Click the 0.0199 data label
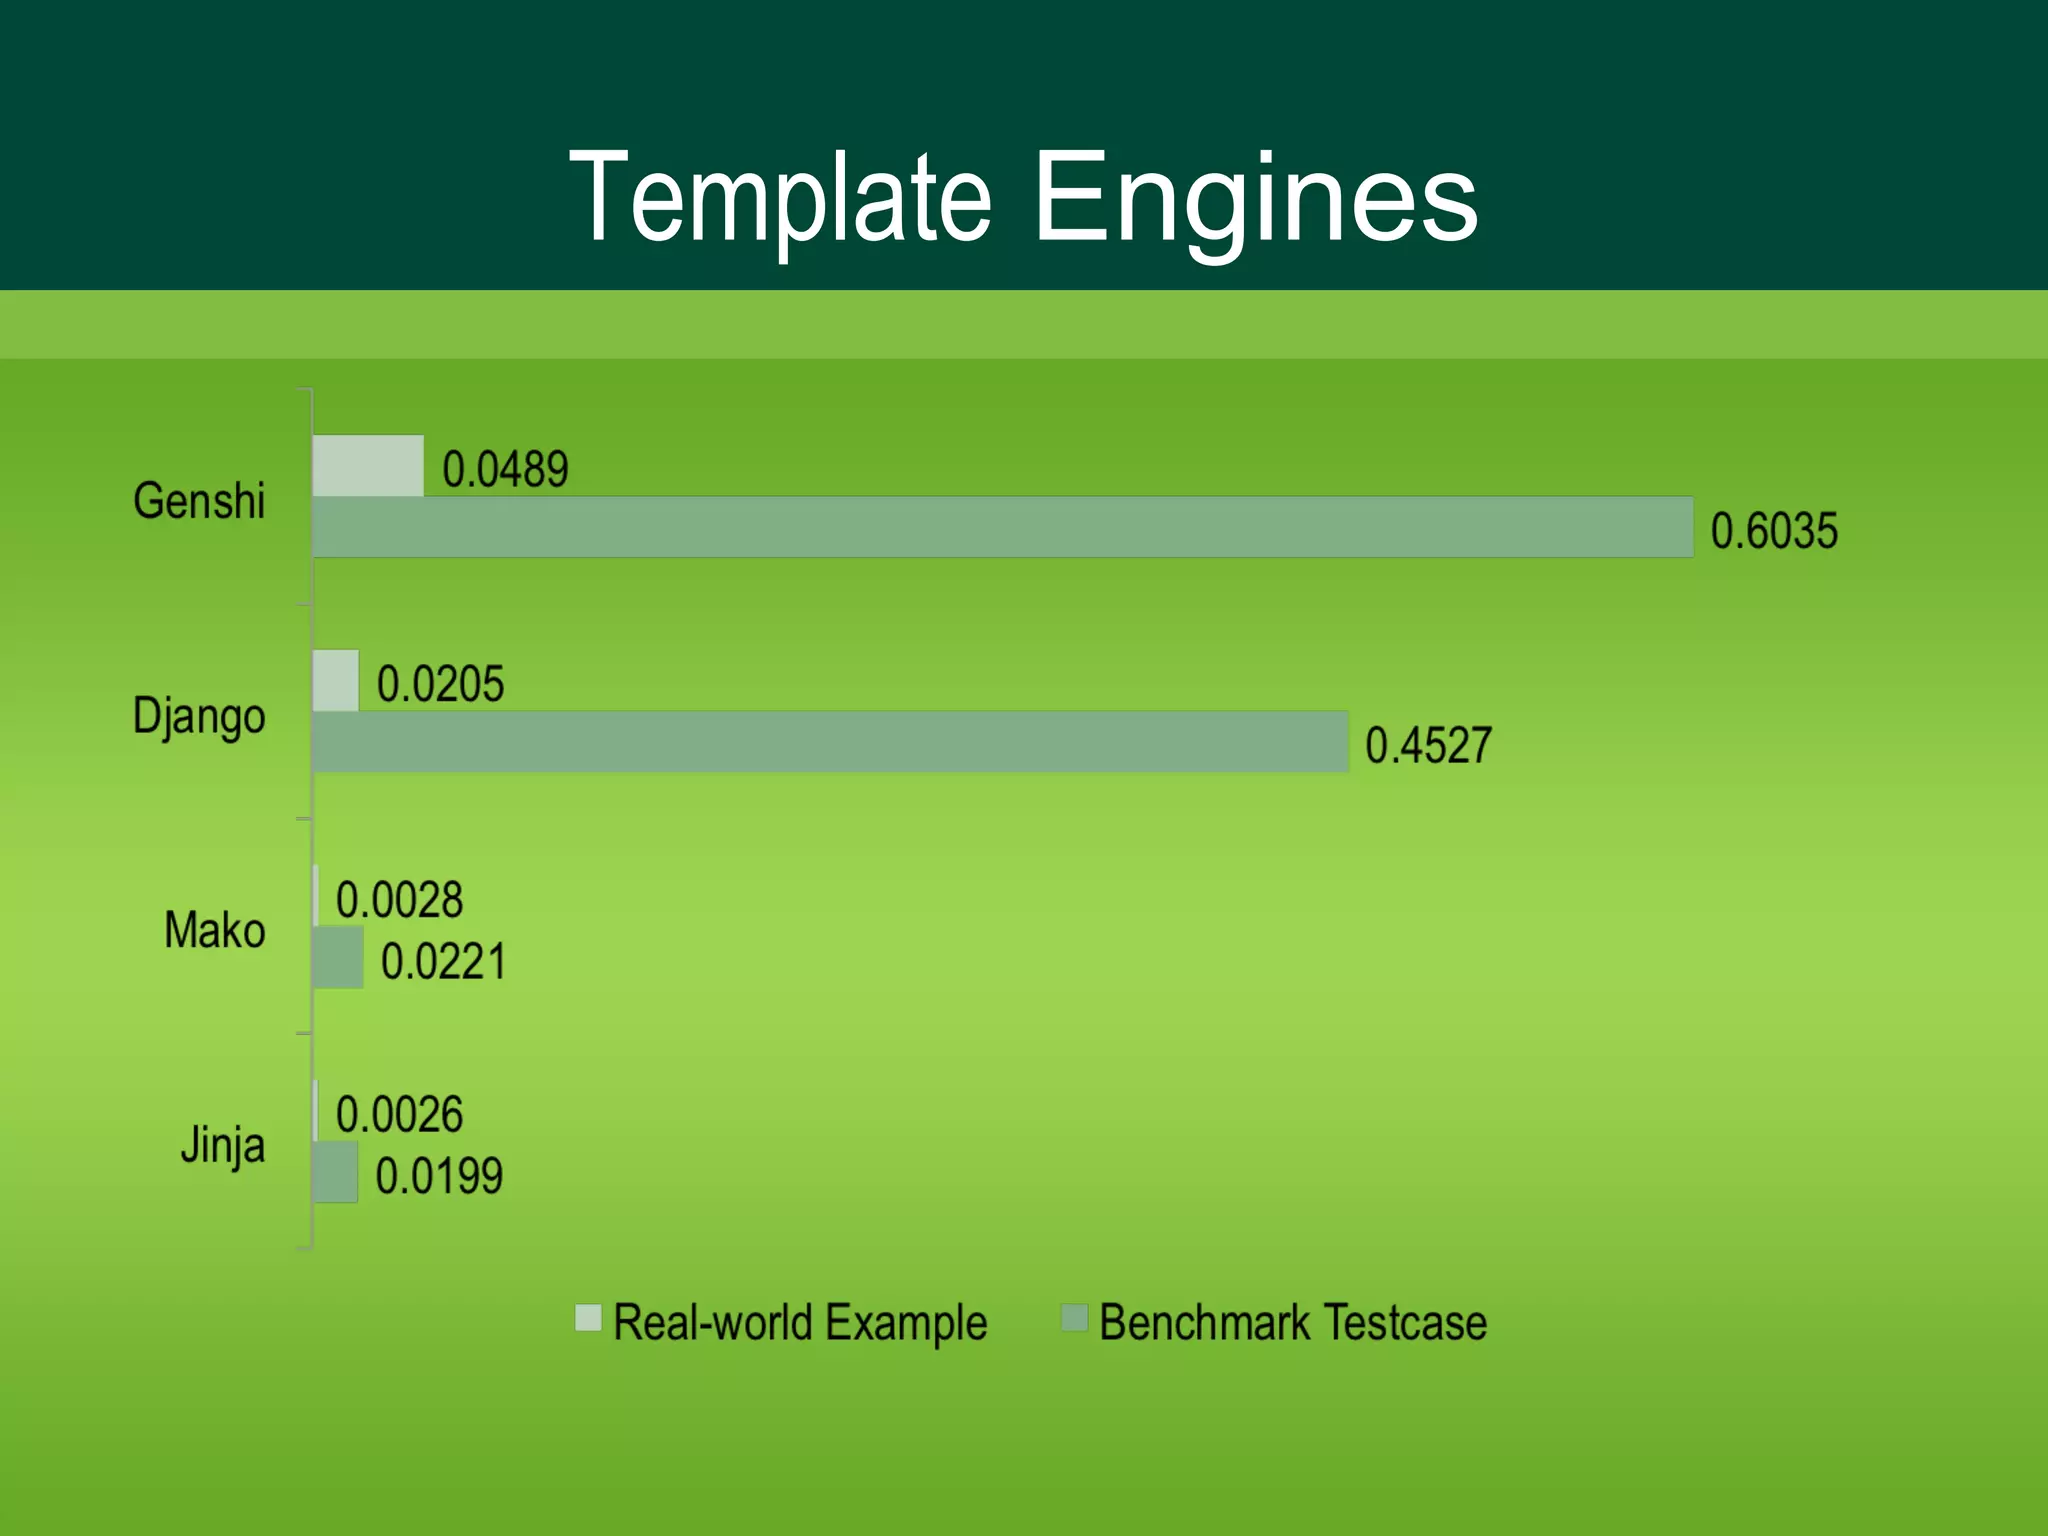The width and height of the screenshot is (2048, 1536). (x=439, y=1176)
